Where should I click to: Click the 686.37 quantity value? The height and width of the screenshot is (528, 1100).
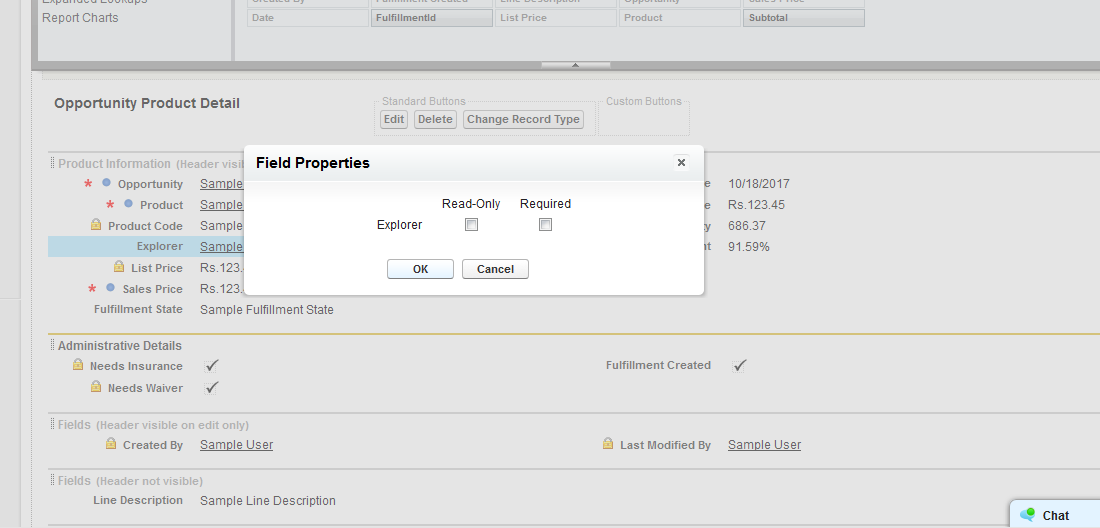point(746,226)
